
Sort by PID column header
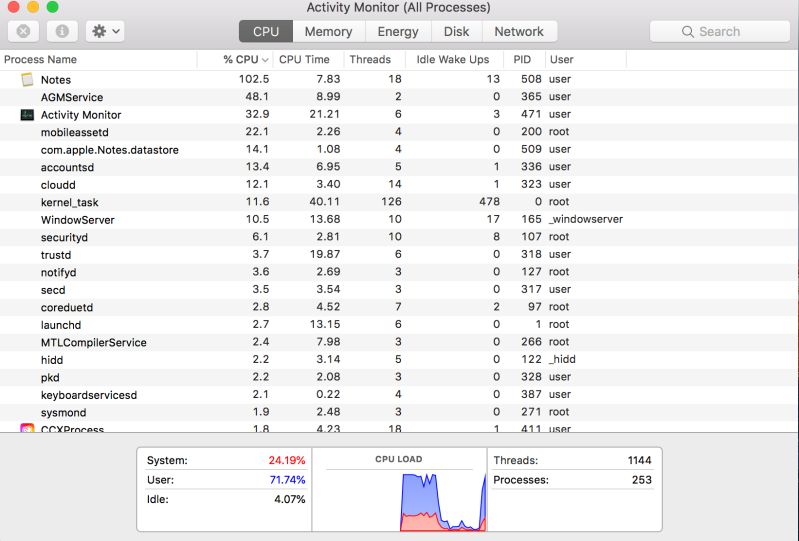click(522, 60)
